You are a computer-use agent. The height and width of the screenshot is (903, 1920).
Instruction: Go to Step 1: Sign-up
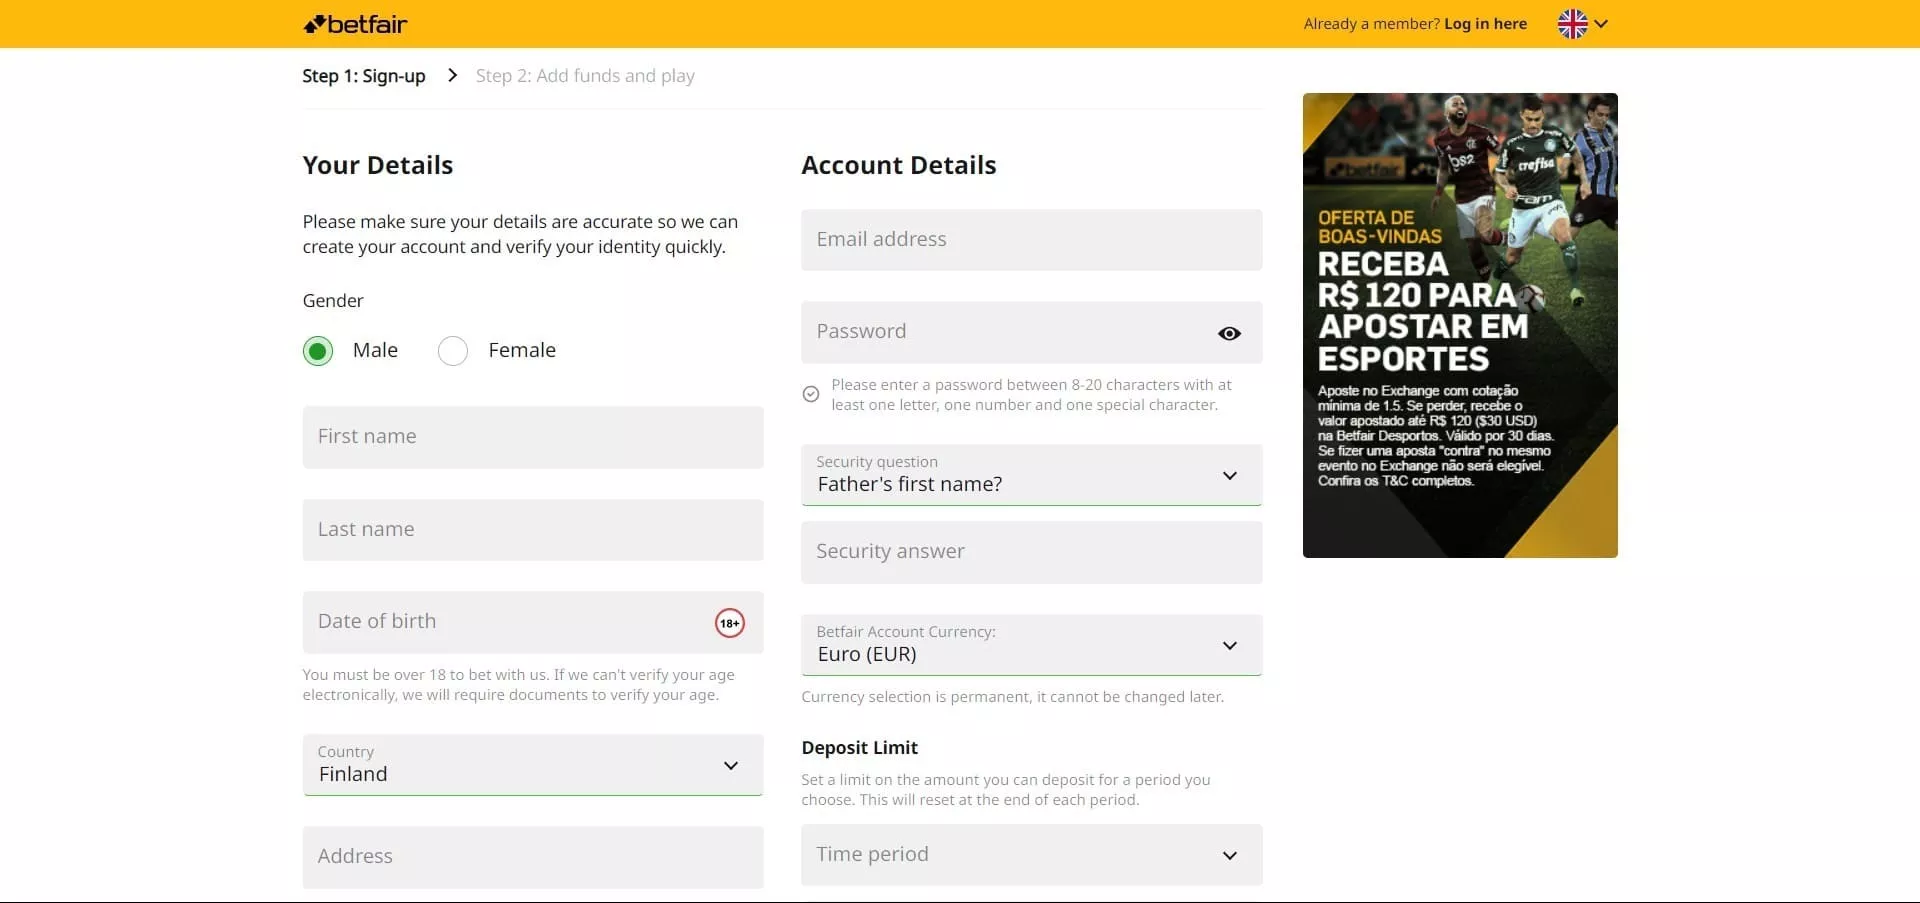364,76
